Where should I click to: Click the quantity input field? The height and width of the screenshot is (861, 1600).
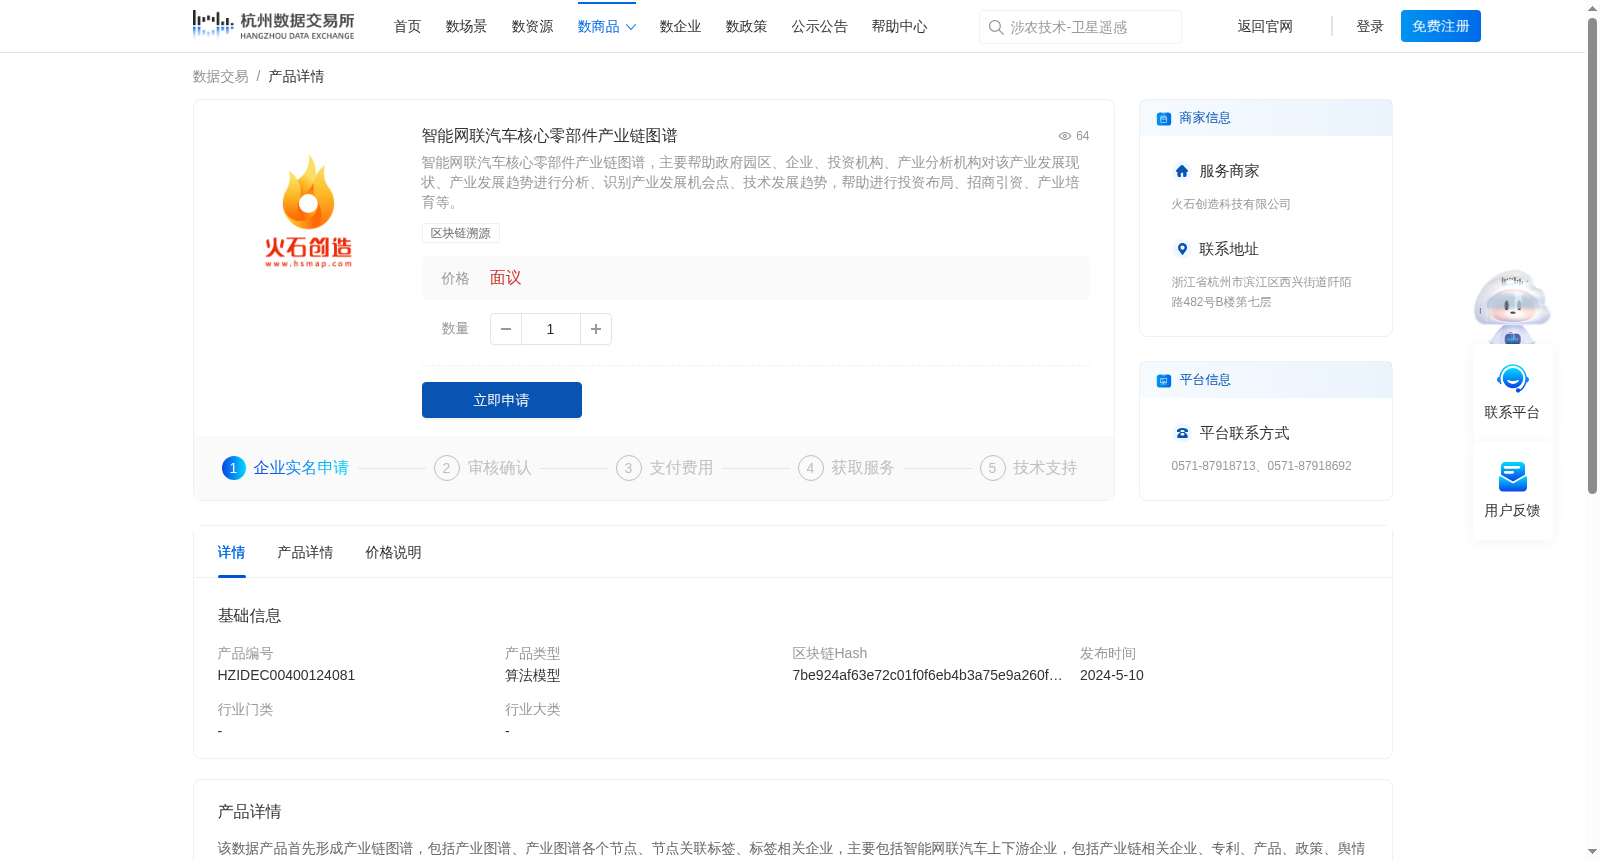[551, 329]
